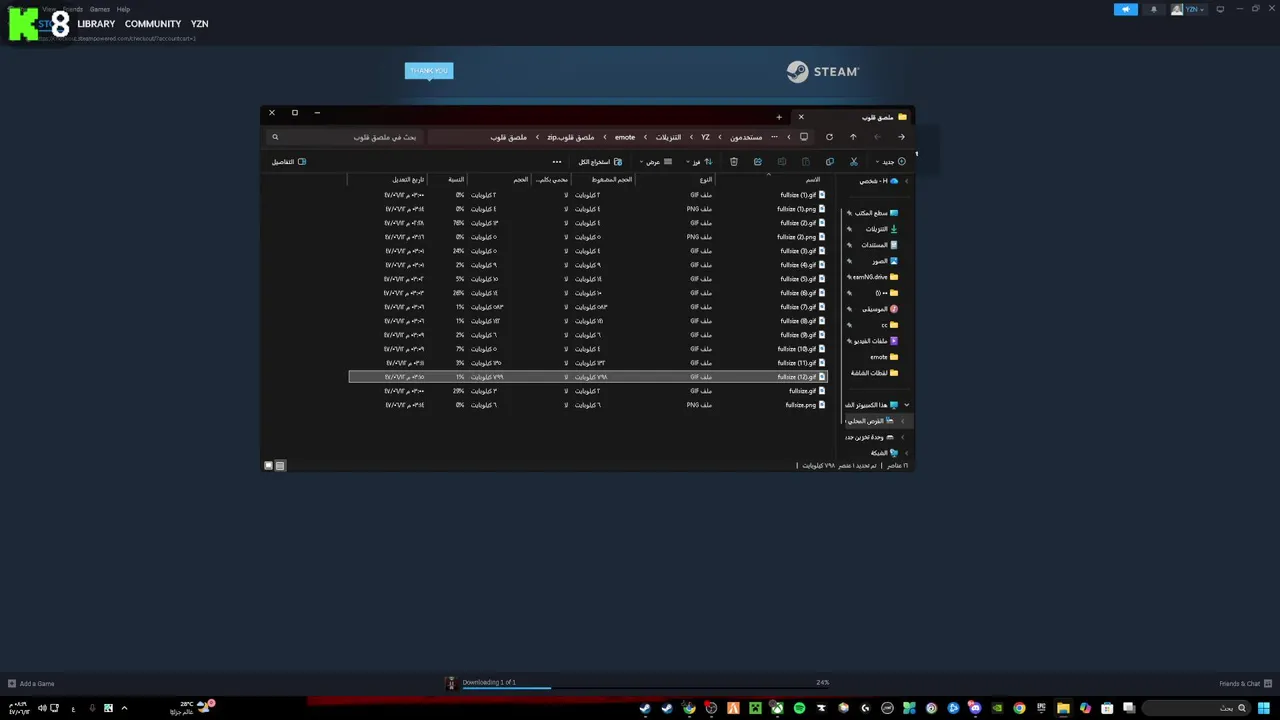The width and height of the screenshot is (1280, 720).
Task: Click YZ in the breadcrumb path
Action: [705, 137]
